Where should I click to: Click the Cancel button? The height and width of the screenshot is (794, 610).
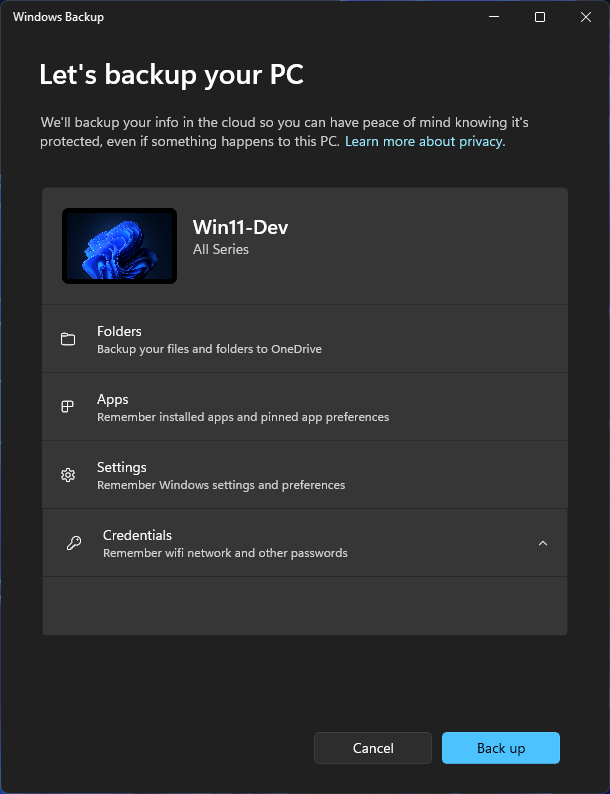tap(373, 748)
